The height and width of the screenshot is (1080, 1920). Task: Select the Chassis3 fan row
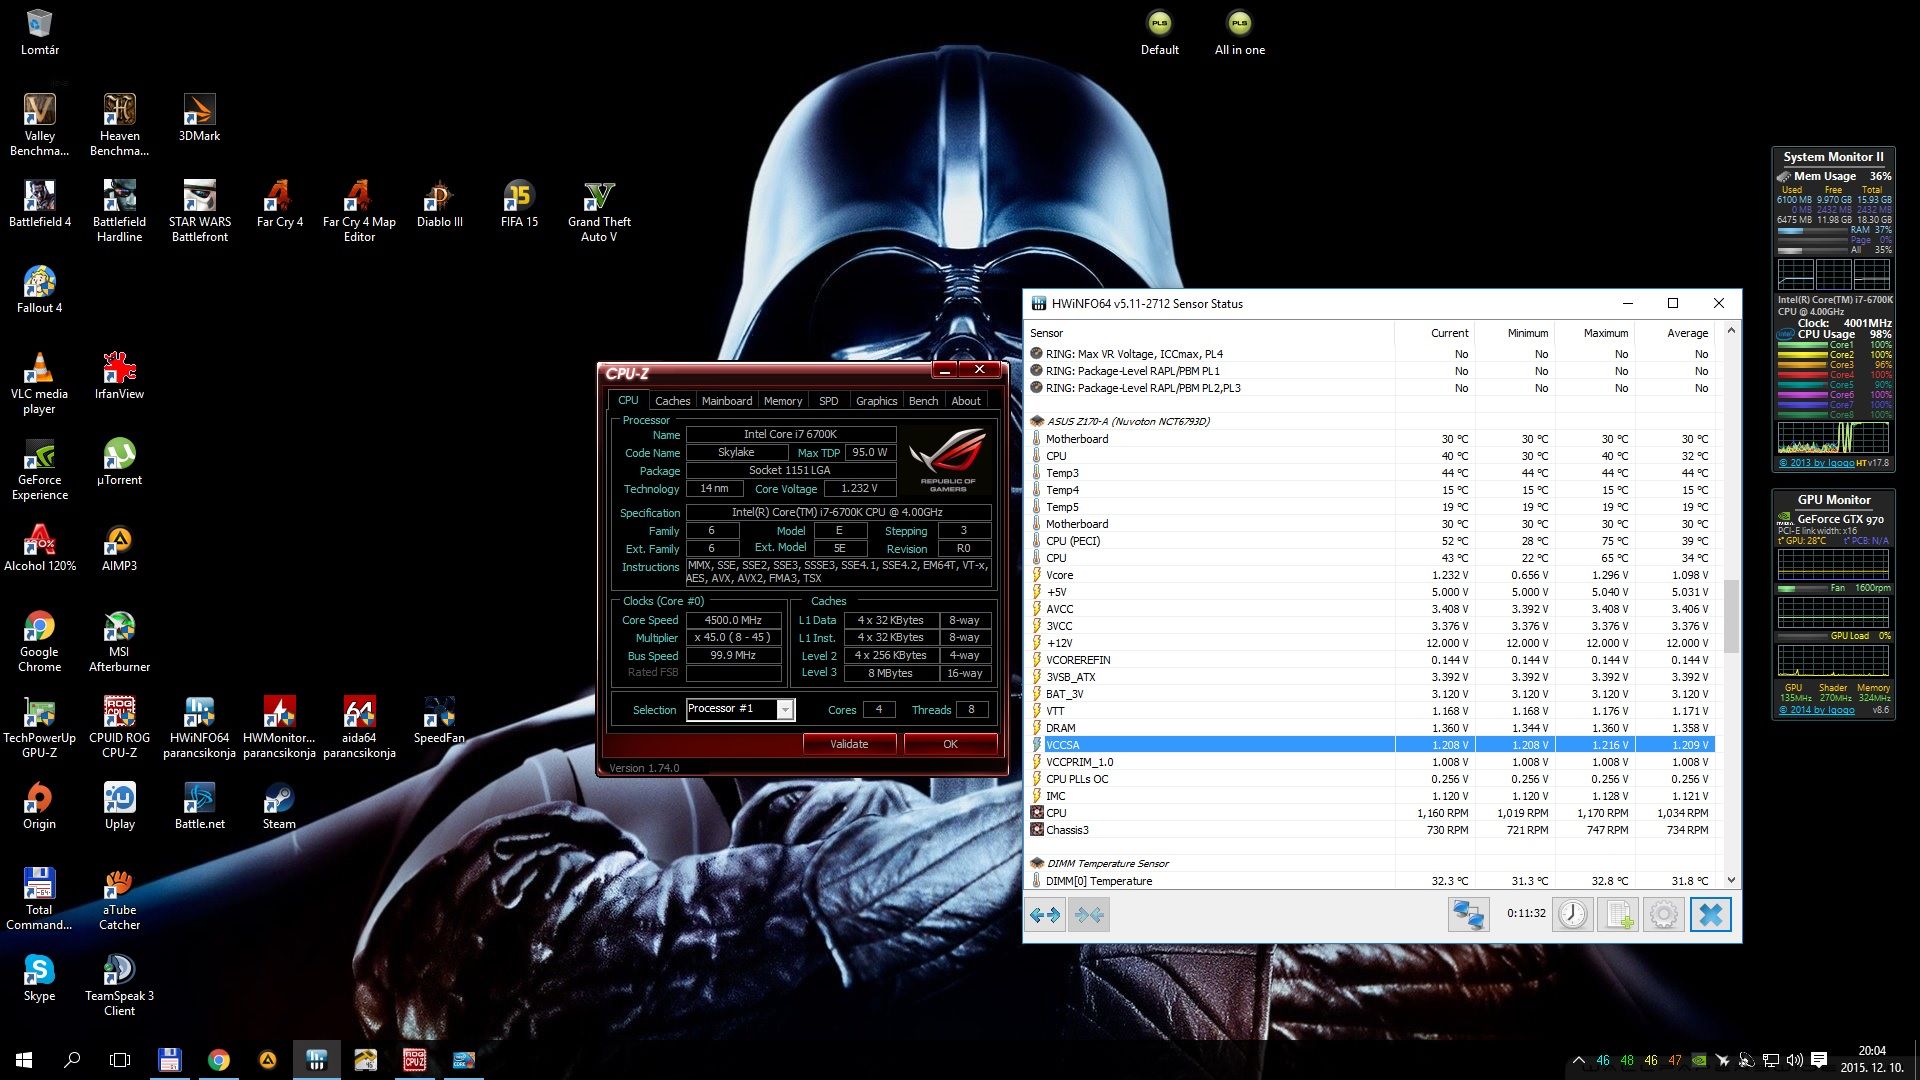(1371, 830)
